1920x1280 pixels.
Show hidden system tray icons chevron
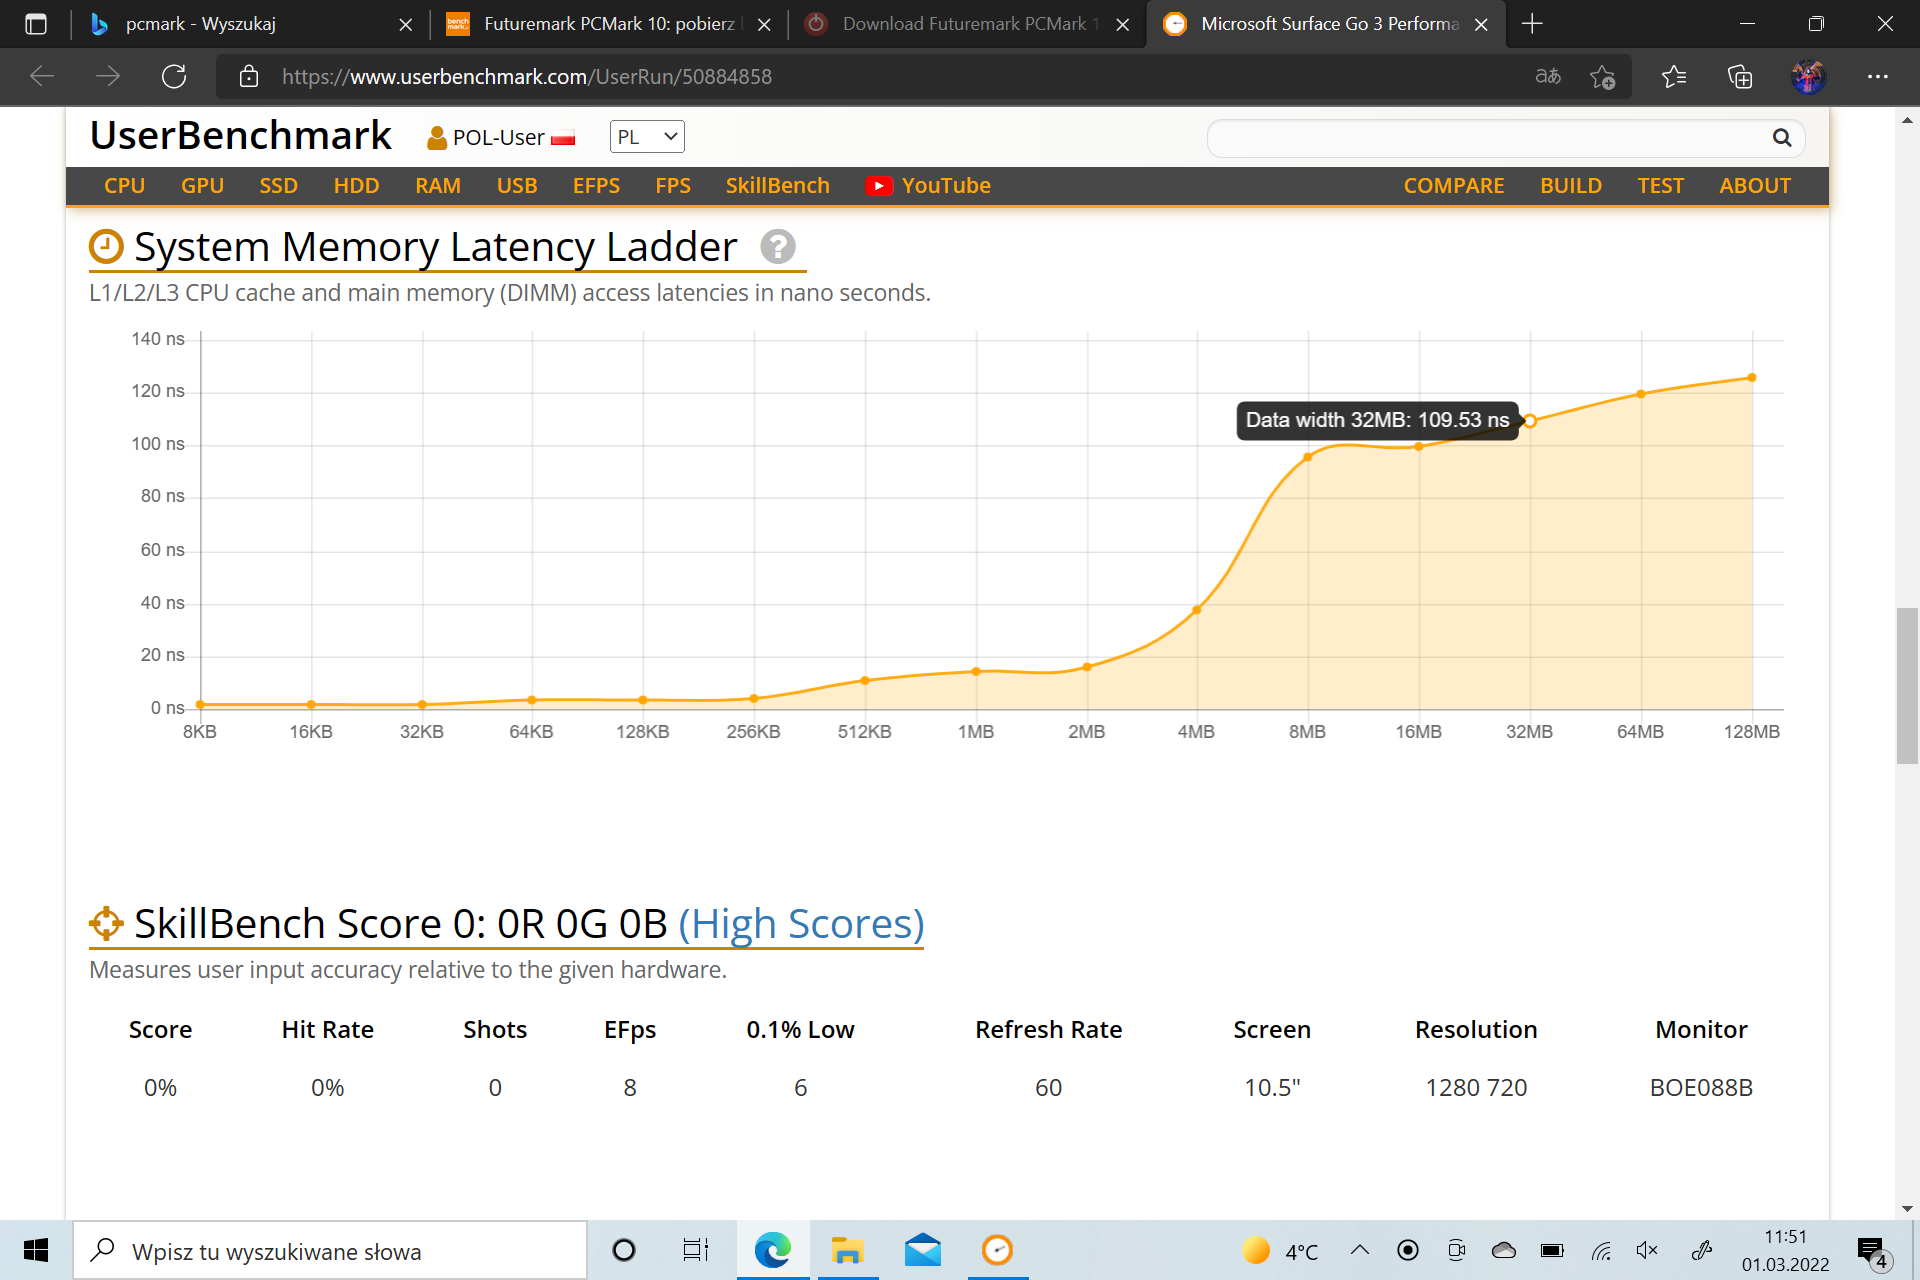(1359, 1250)
